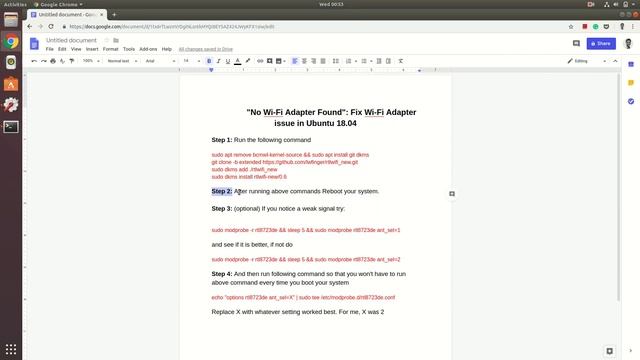Viewport: 640px width, 360px height.
Task: Open Show Applications grid in dock
Action: click(11, 349)
